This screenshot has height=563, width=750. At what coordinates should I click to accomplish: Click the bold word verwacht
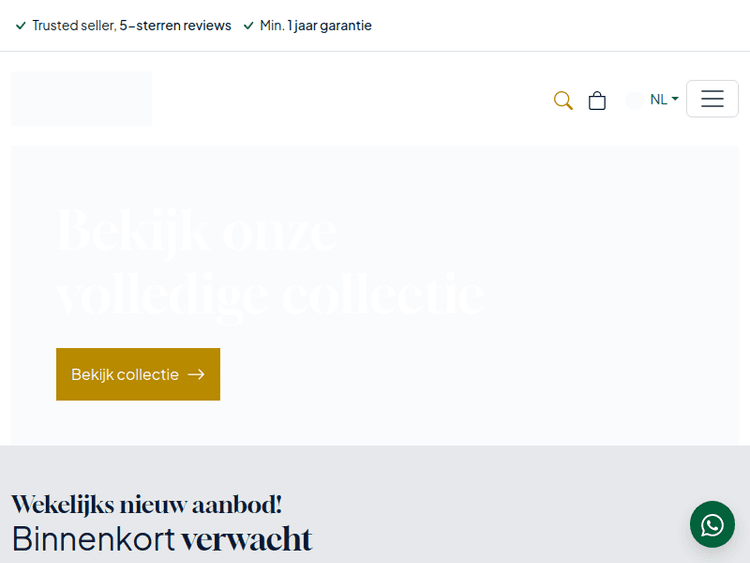coord(246,539)
